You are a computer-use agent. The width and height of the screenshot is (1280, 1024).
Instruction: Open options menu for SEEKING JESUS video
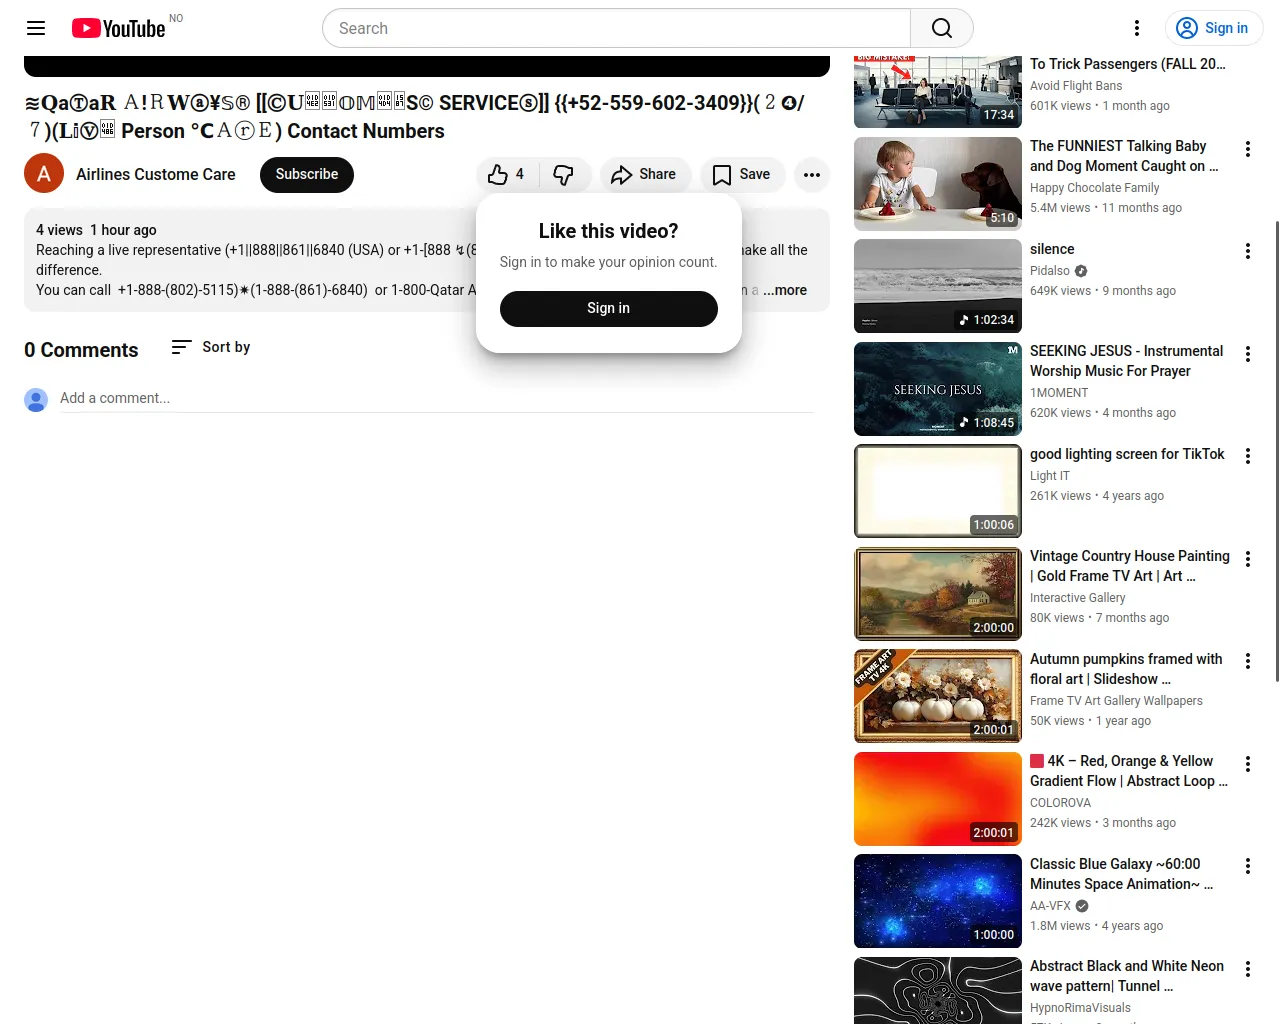[x=1247, y=354]
